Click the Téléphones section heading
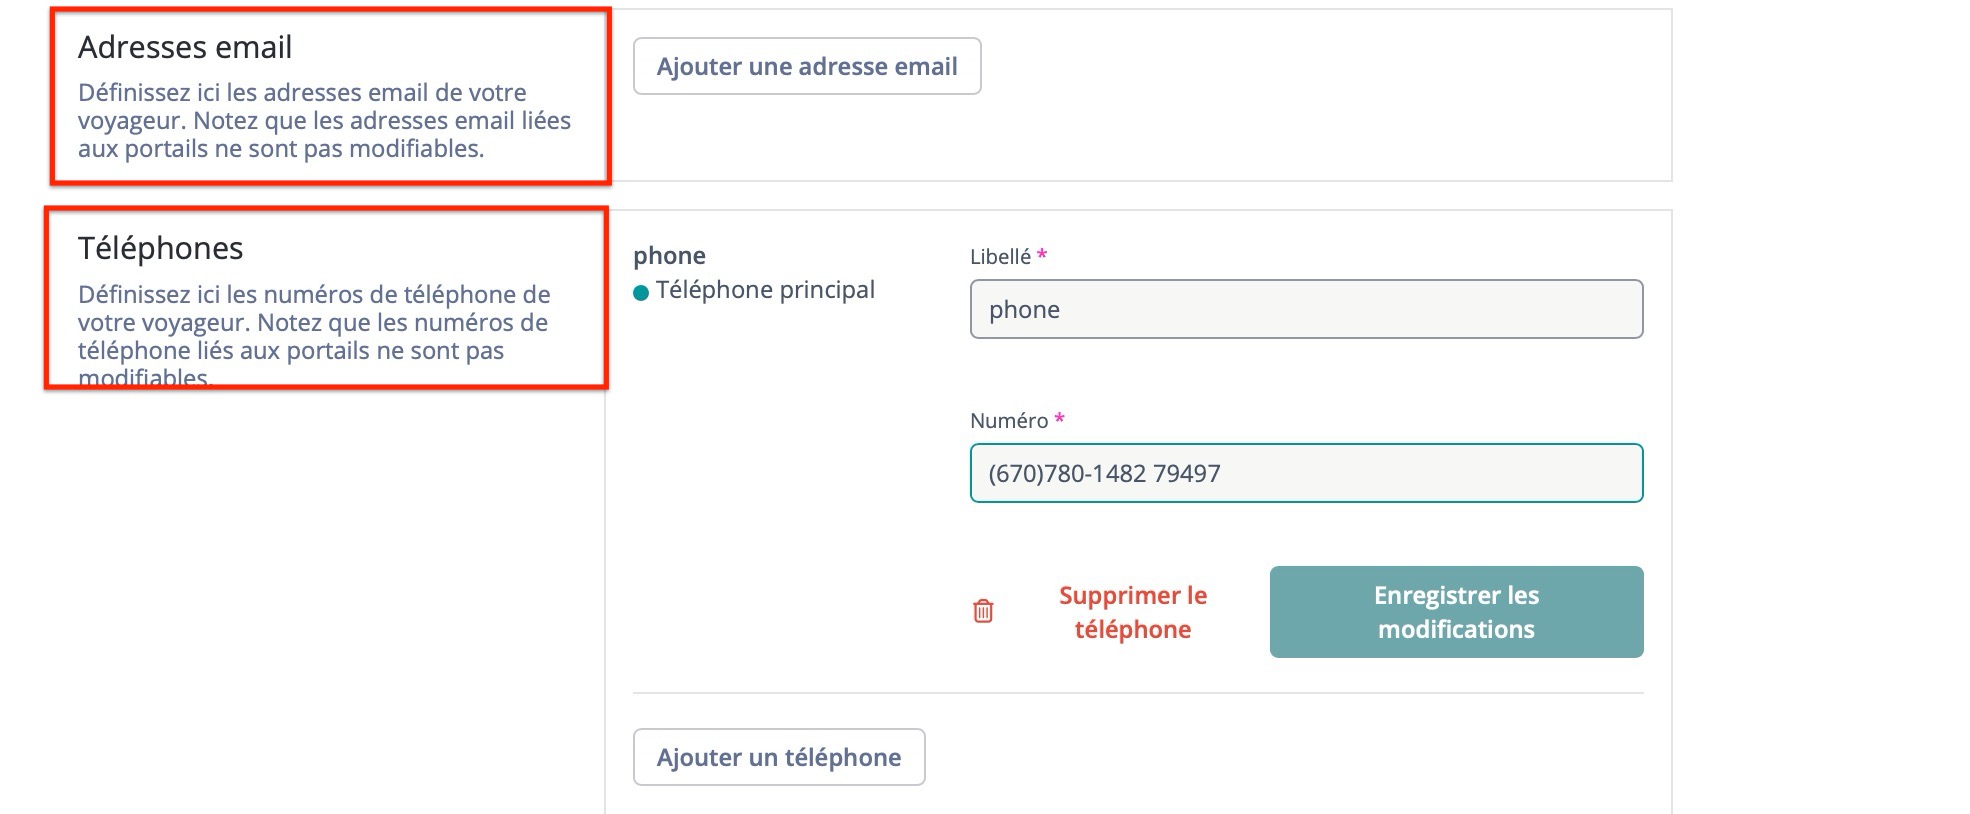1970x814 pixels. (160, 247)
